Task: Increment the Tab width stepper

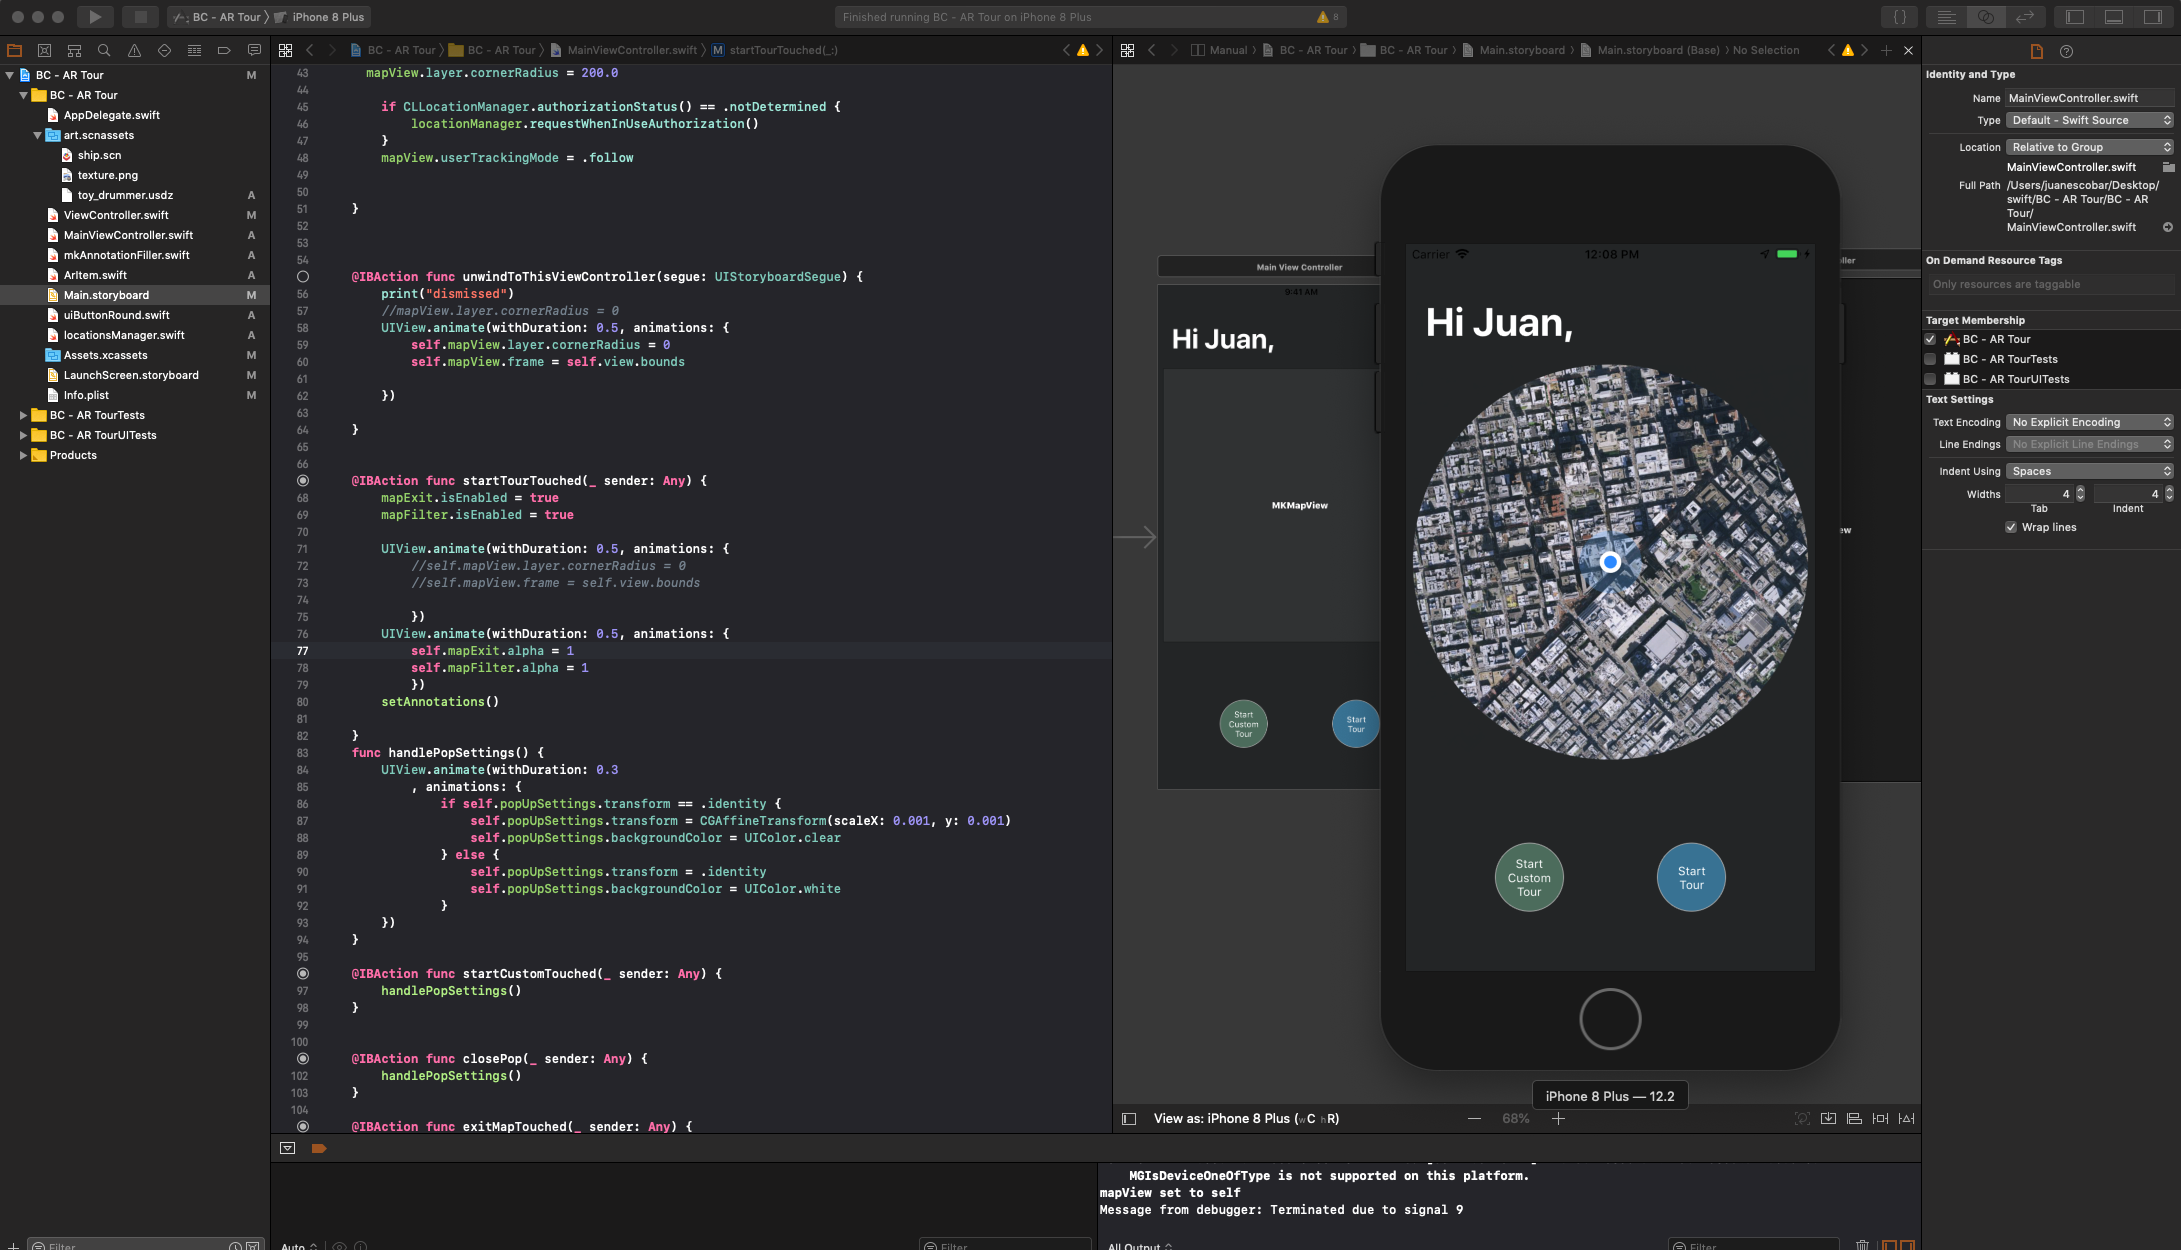Action: [2080, 490]
